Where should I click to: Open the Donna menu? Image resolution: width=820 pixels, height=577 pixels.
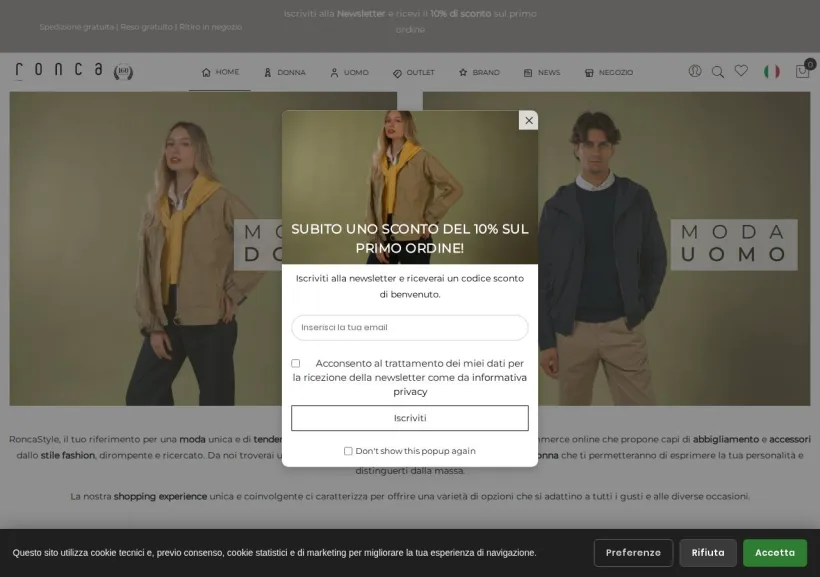click(285, 73)
